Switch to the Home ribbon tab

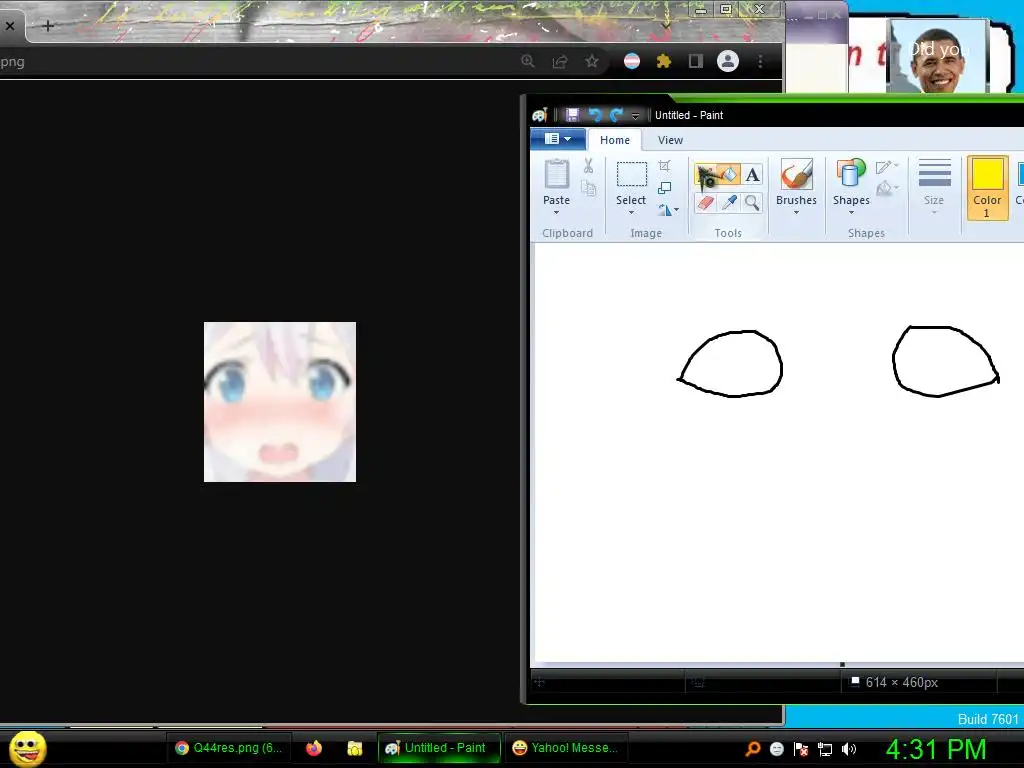pyautogui.click(x=615, y=140)
